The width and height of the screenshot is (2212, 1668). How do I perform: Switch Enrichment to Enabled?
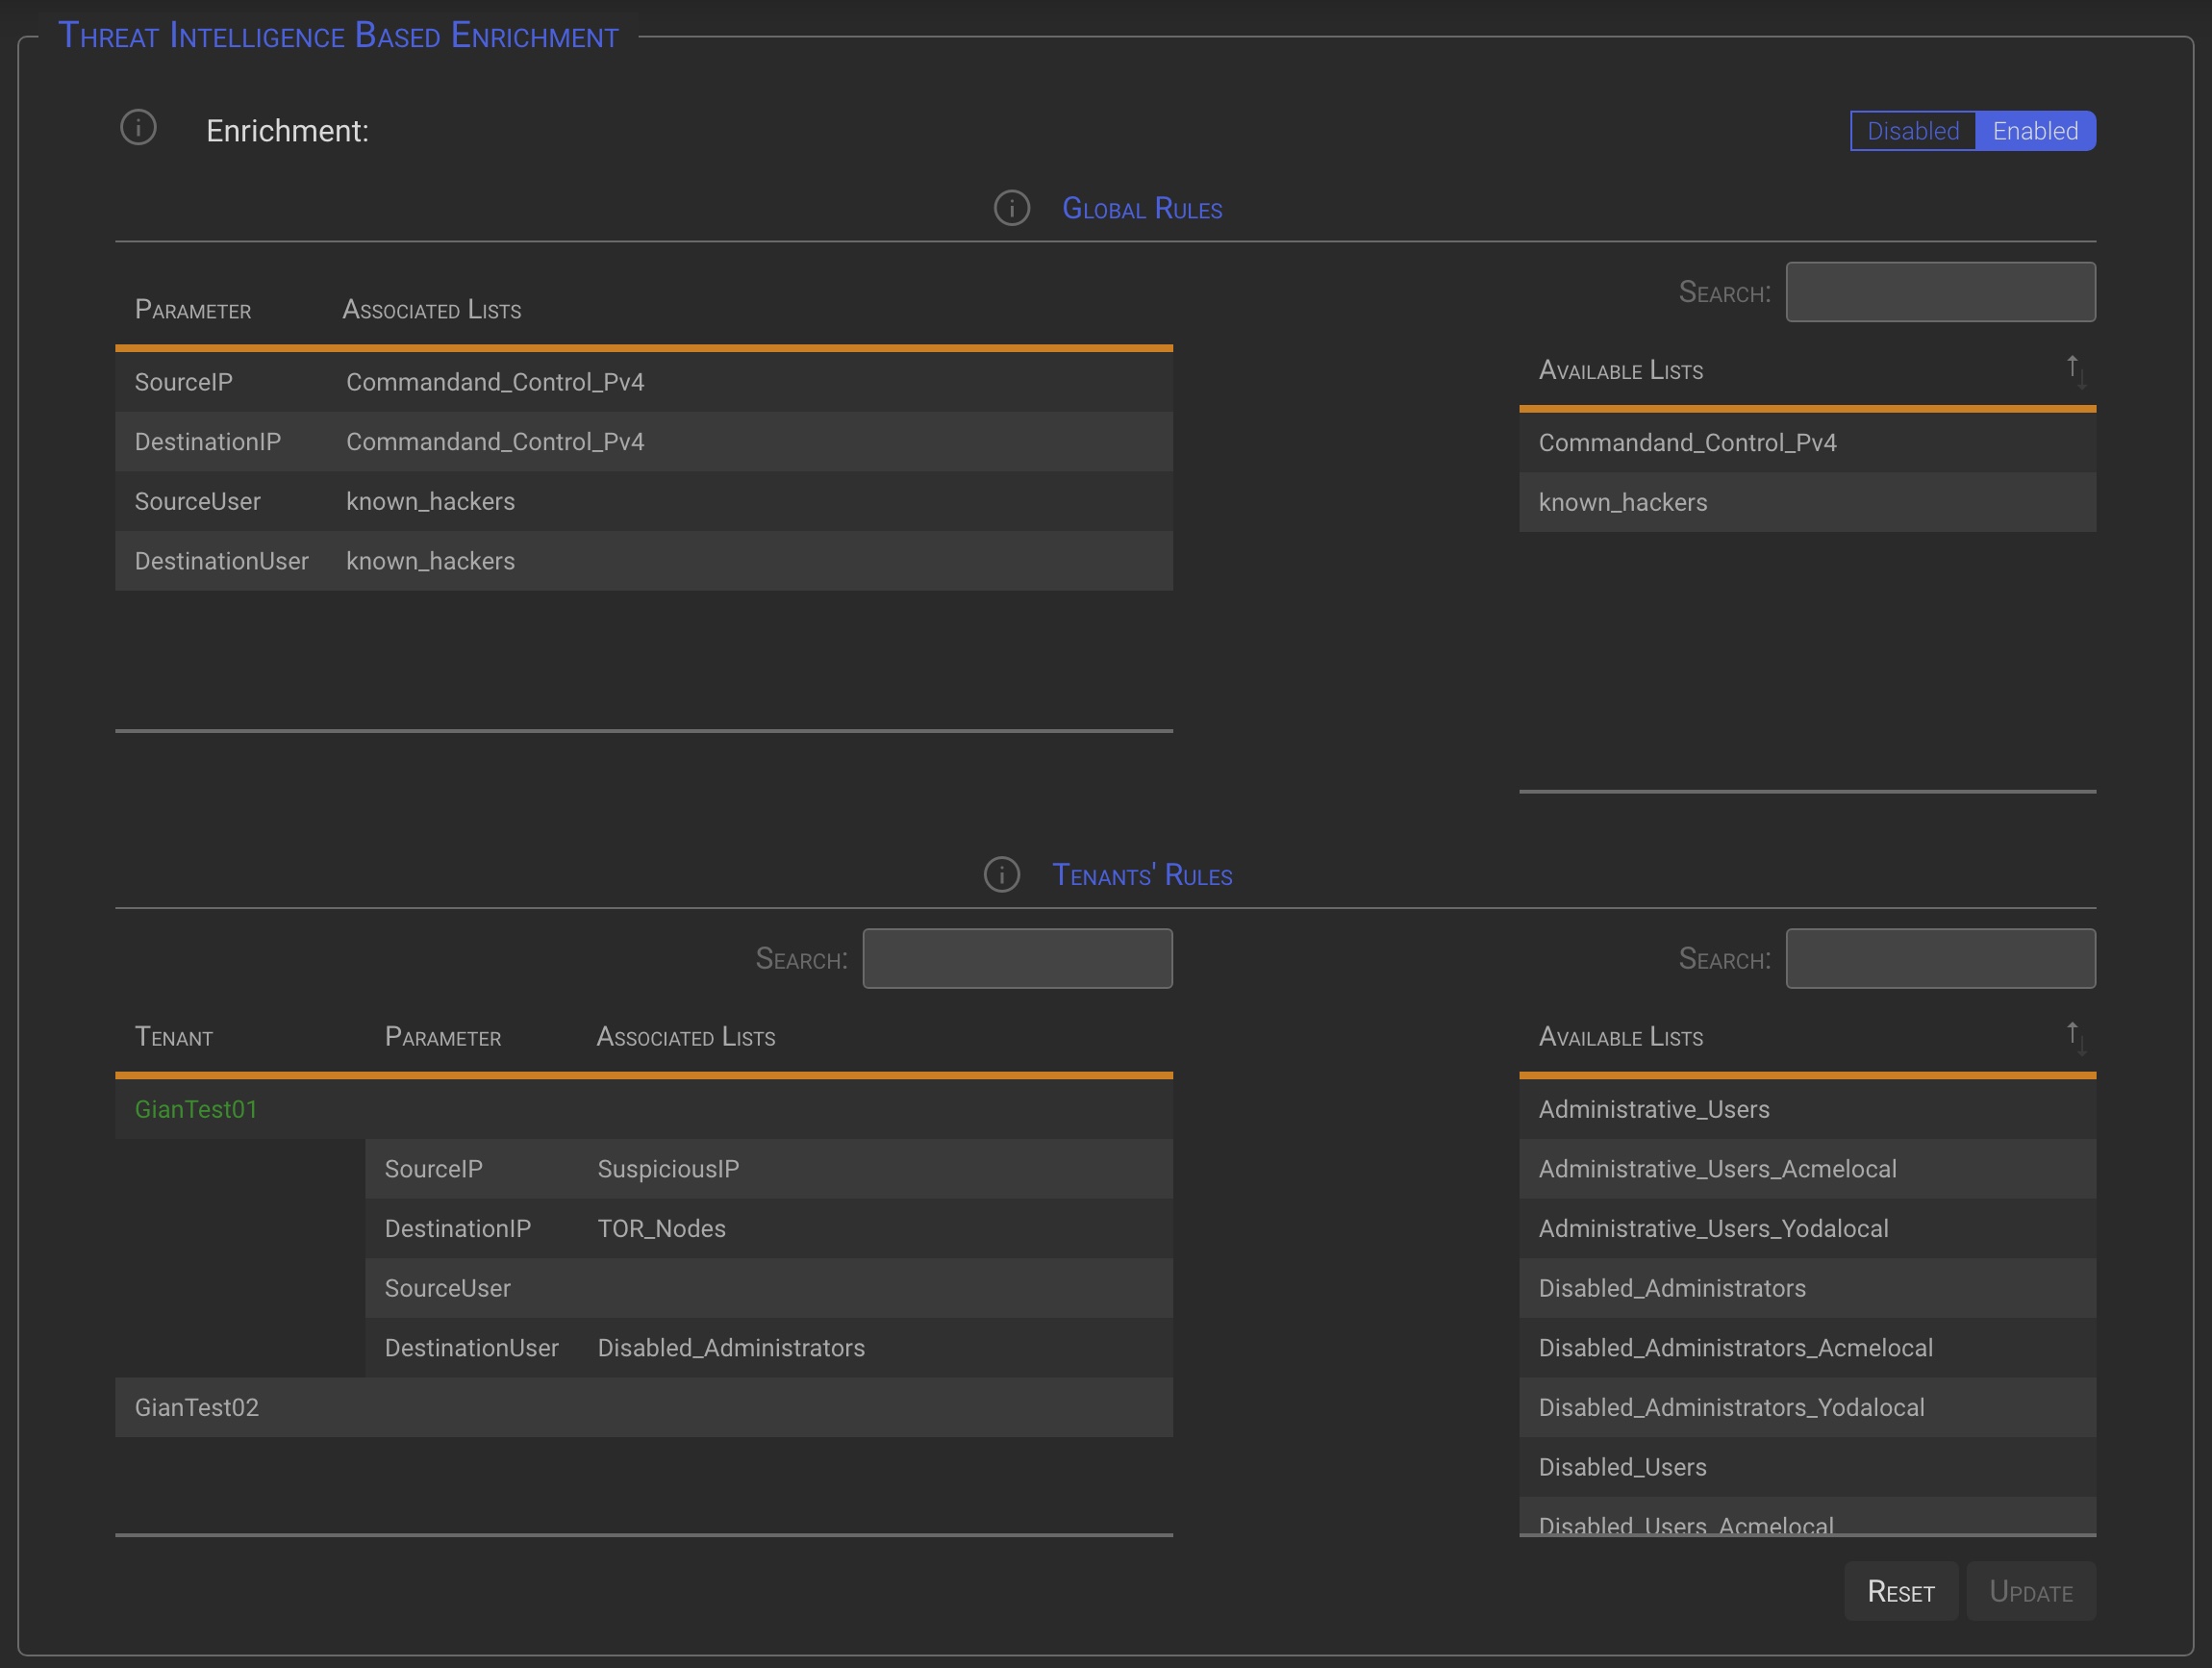[2034, 131]
